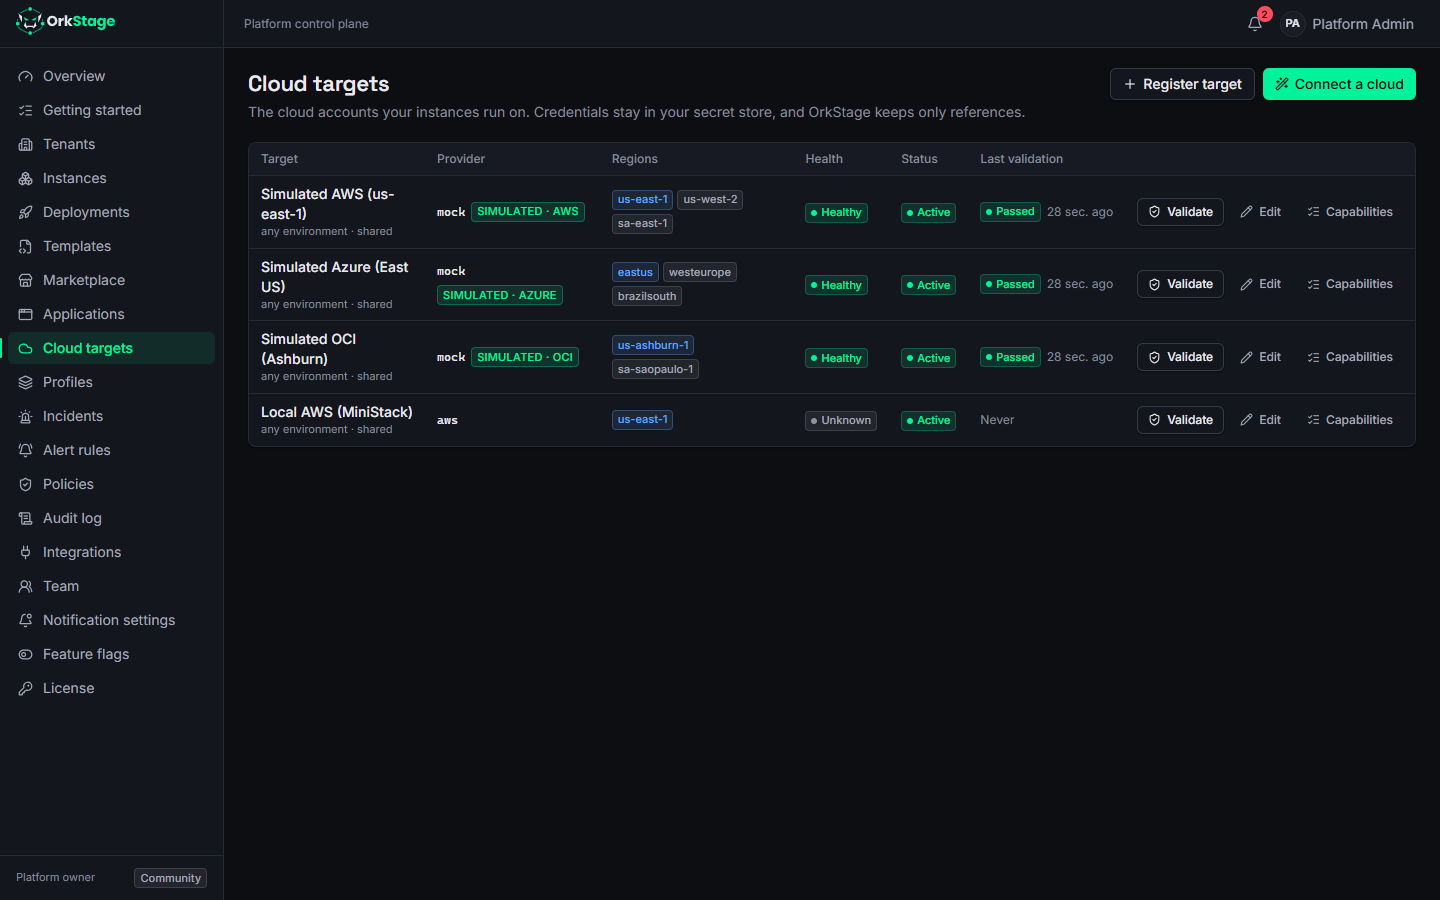This screenshot has height=900, width=1440.
Task: Open Overview in the sidebar
Action: pyautogui.click(x=111, y=76)
